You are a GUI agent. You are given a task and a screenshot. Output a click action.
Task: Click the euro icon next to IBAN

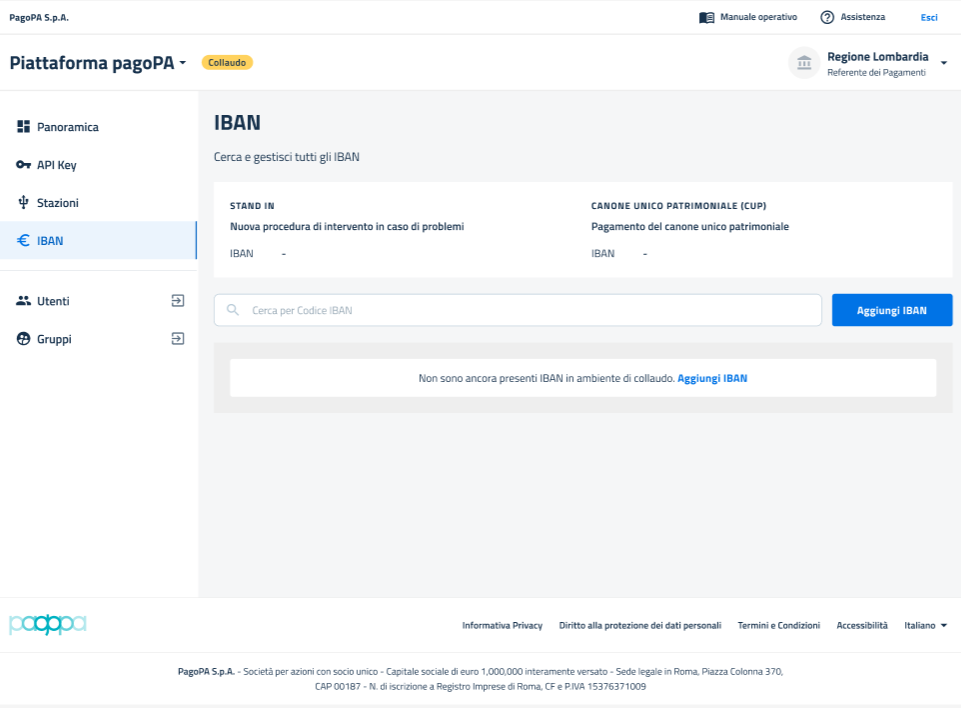tap(24, 241)
